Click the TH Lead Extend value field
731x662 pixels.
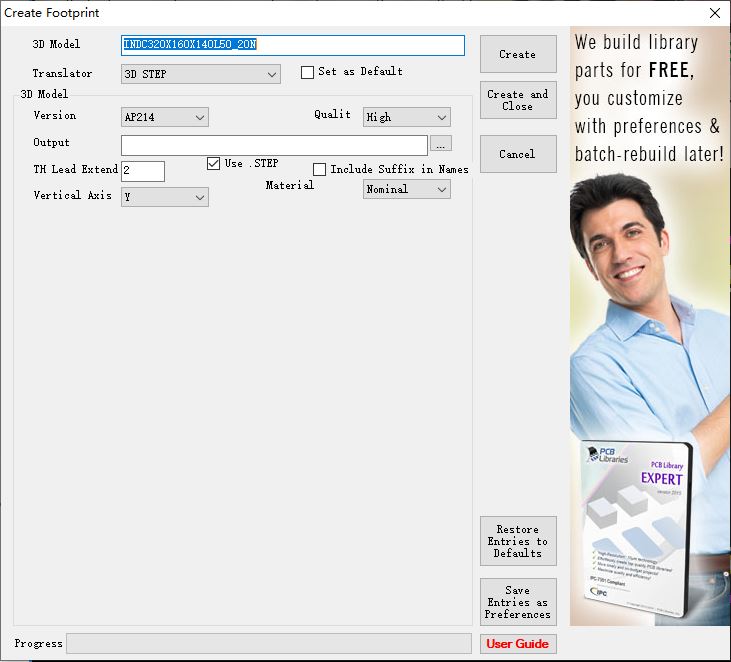tap(143, 171)
